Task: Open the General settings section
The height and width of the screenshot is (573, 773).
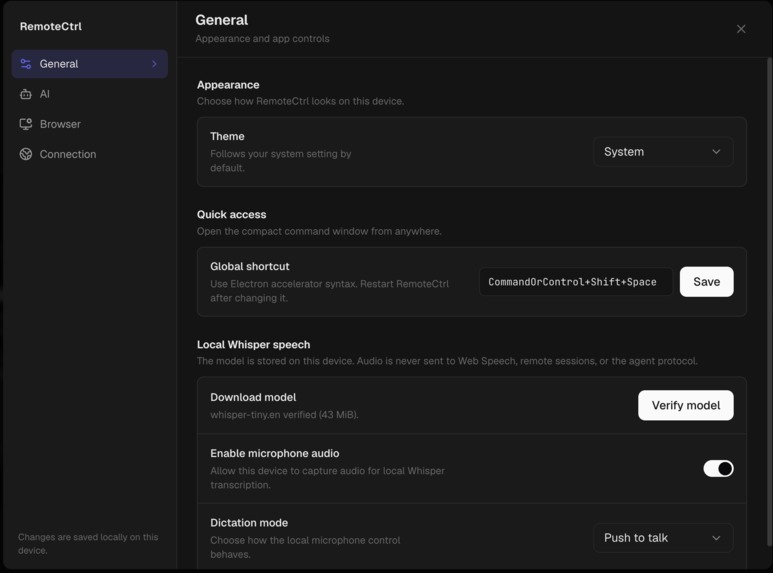Action: [90, 64]
